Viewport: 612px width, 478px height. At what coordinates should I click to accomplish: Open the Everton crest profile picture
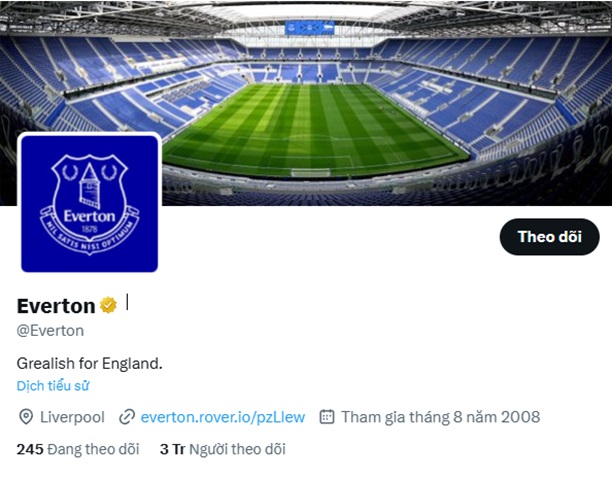pyautogui.click(x=90, y=203)
